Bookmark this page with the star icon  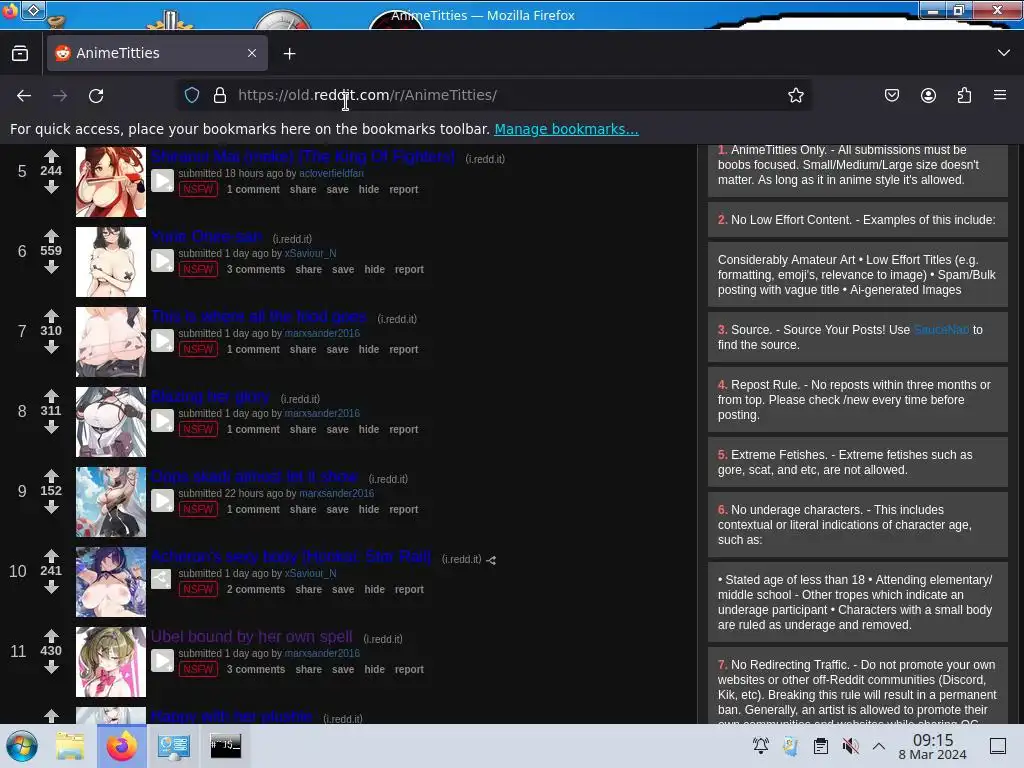[x=795, y=95]
